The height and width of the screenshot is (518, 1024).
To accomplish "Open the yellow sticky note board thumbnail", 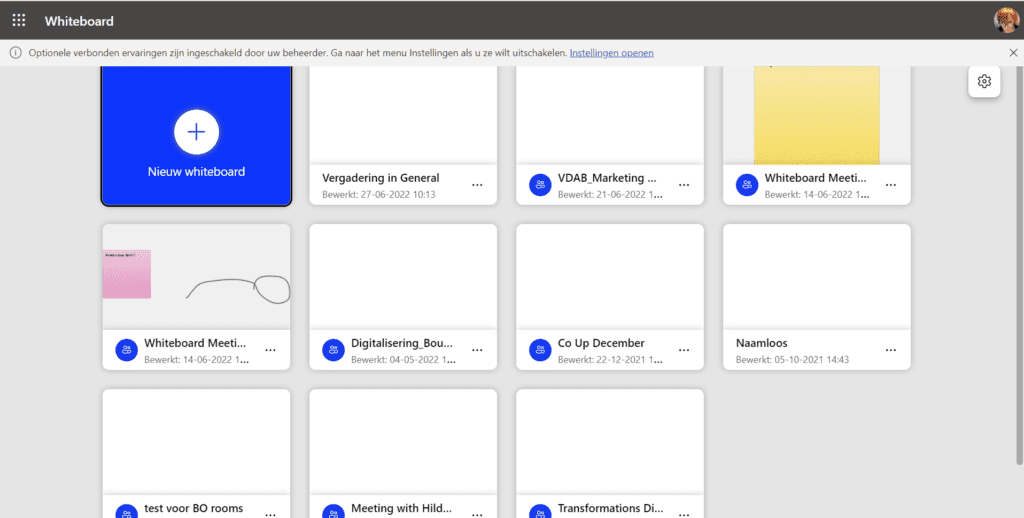I will (816, 115).
